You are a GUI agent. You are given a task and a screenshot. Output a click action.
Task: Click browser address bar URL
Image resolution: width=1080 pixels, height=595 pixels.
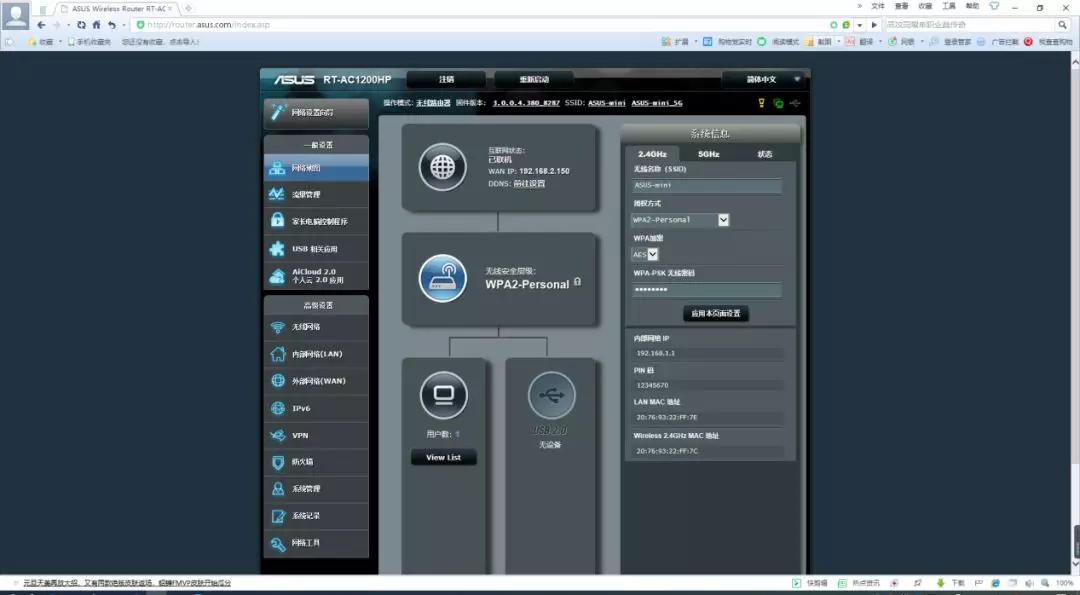point(208,25)
